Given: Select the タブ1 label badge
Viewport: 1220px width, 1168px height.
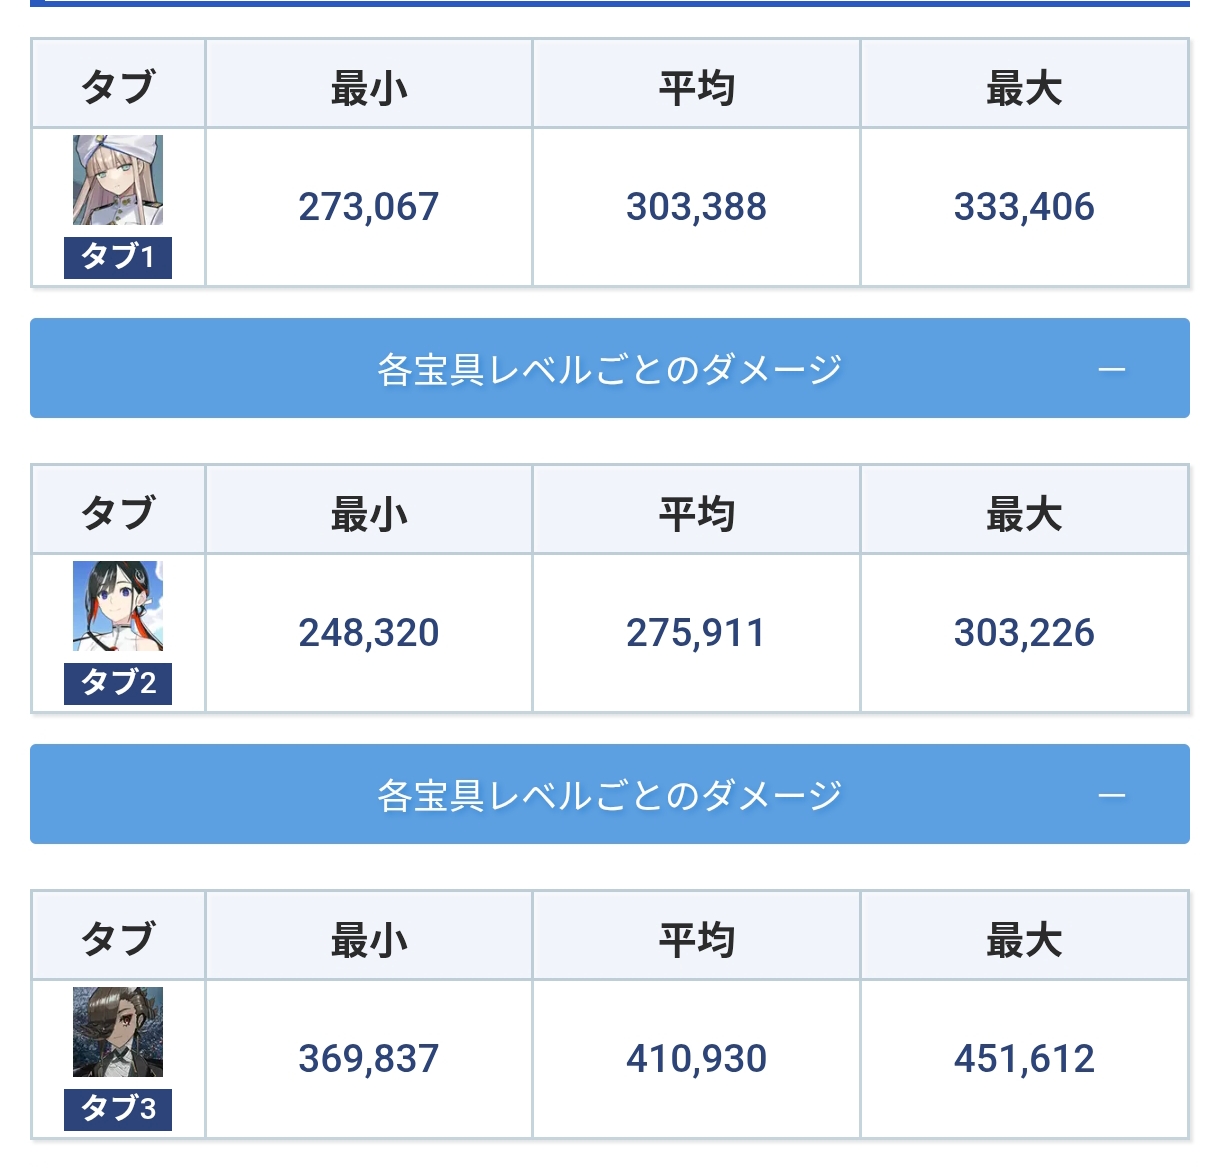Looking at the screenshot, I should (x=118, y=257).
